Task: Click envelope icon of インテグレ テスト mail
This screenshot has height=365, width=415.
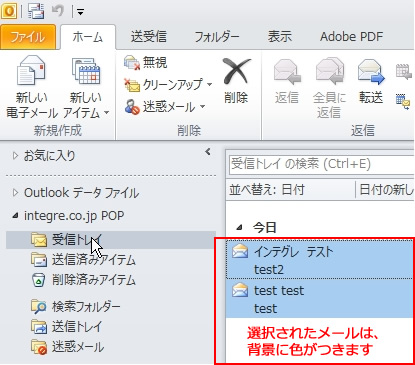Action: point(240,251)
